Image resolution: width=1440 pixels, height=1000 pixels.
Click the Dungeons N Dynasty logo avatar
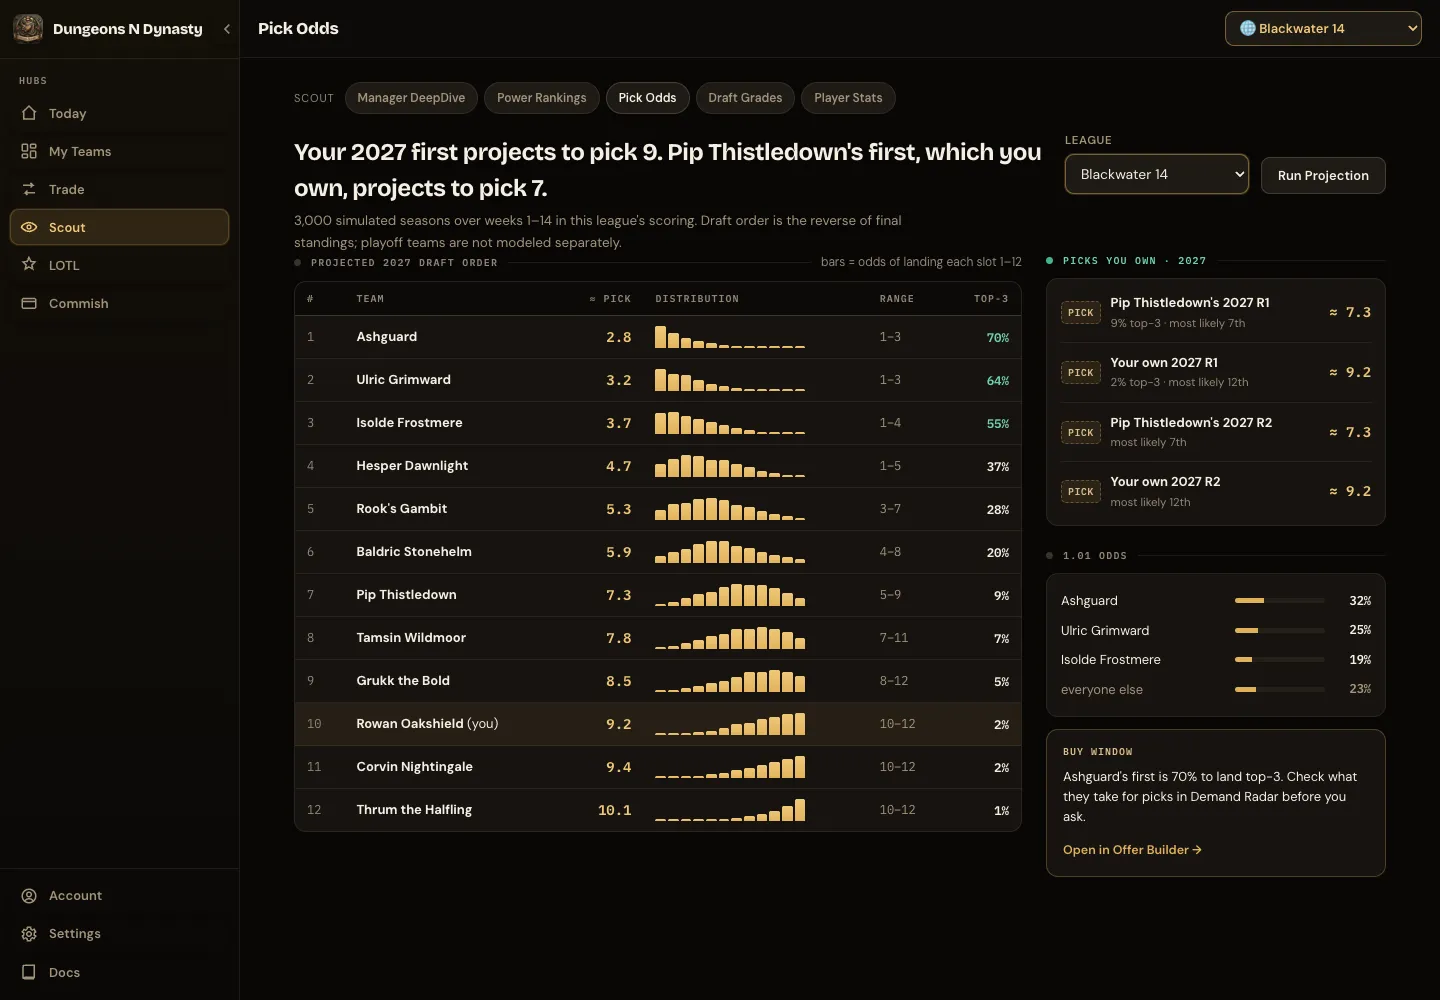(x=28, y=28)
